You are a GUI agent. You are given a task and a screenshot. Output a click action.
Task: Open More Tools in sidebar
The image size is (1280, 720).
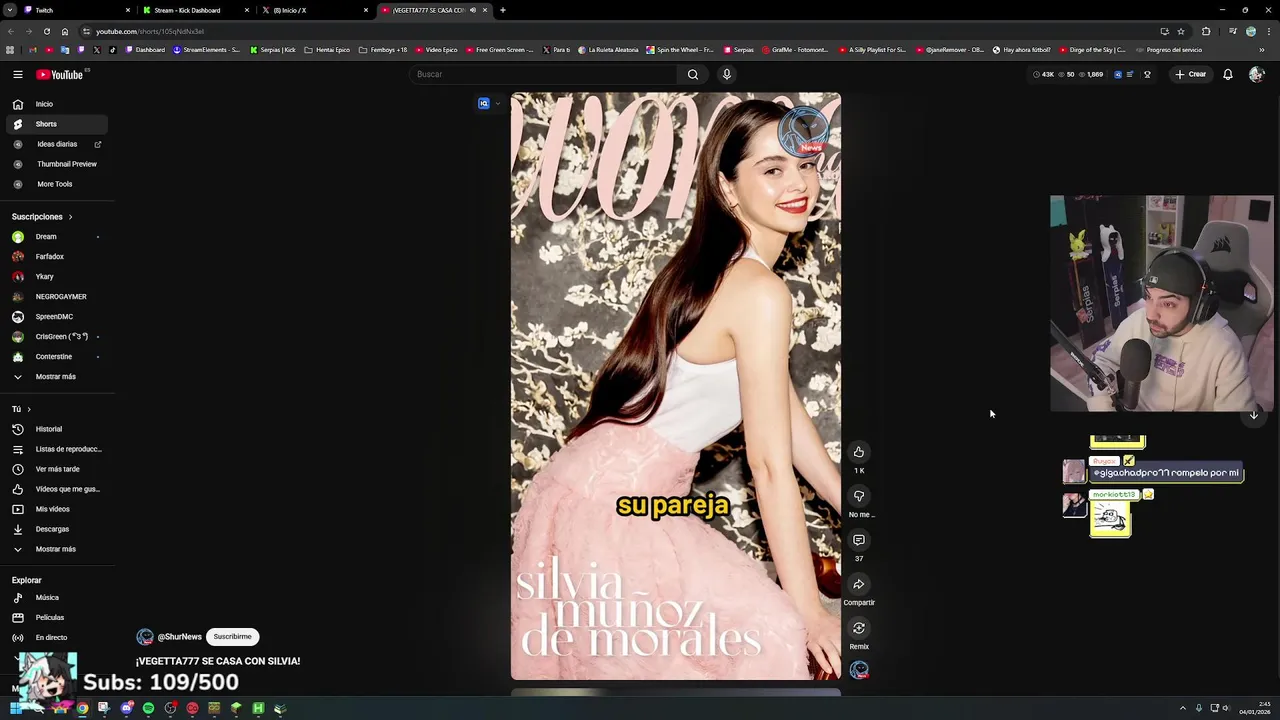(x=58, y=184)
